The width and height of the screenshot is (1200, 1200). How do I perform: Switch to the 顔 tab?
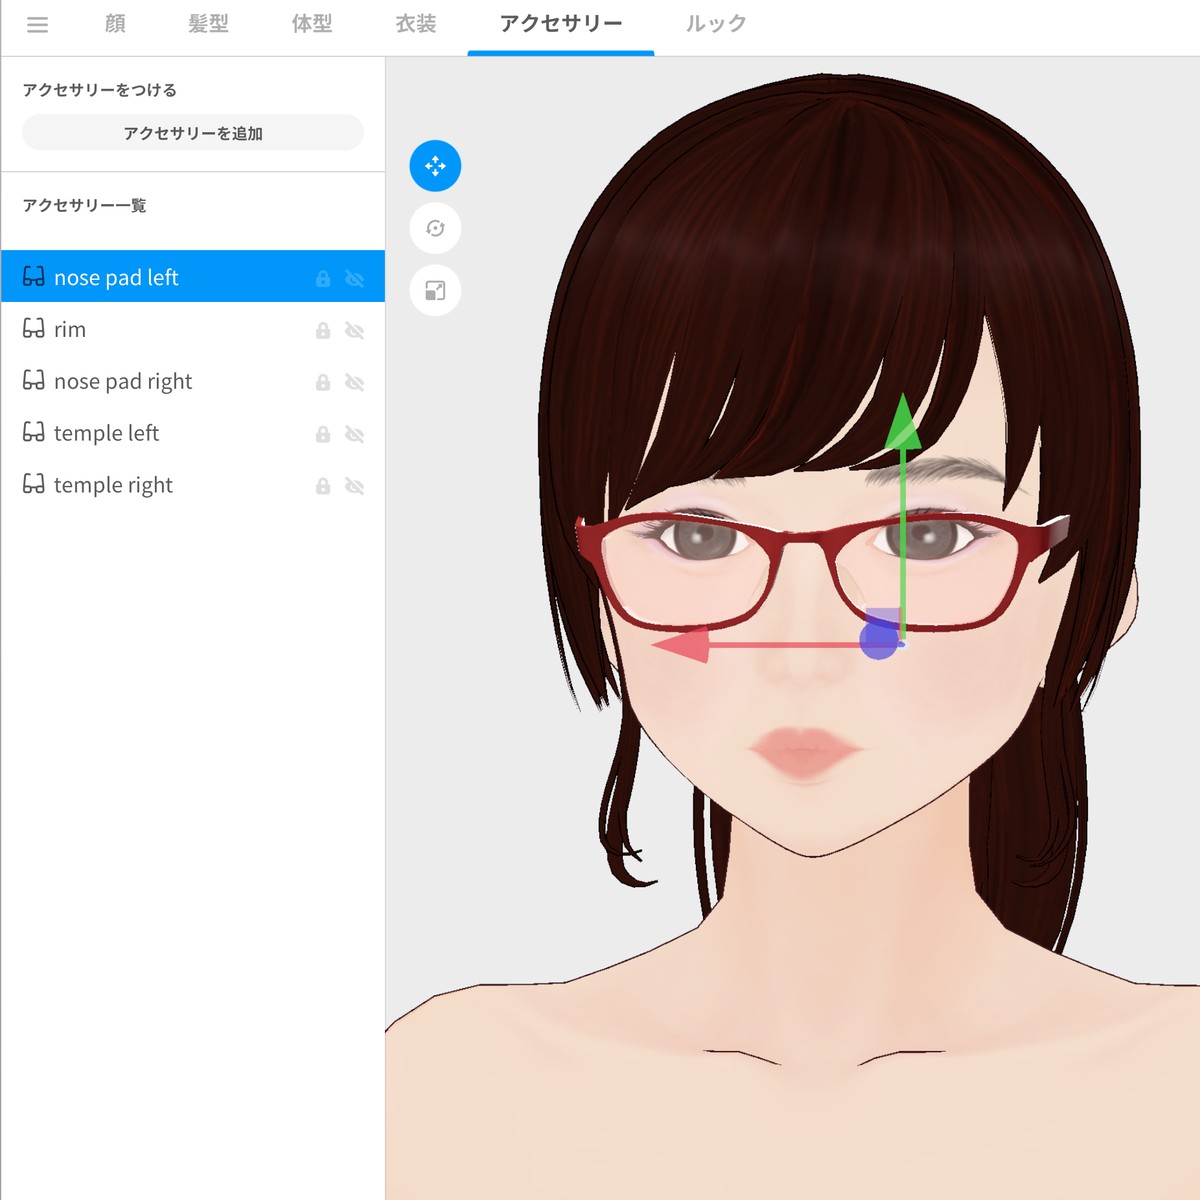pyautogui.click(x=115, y=24)
